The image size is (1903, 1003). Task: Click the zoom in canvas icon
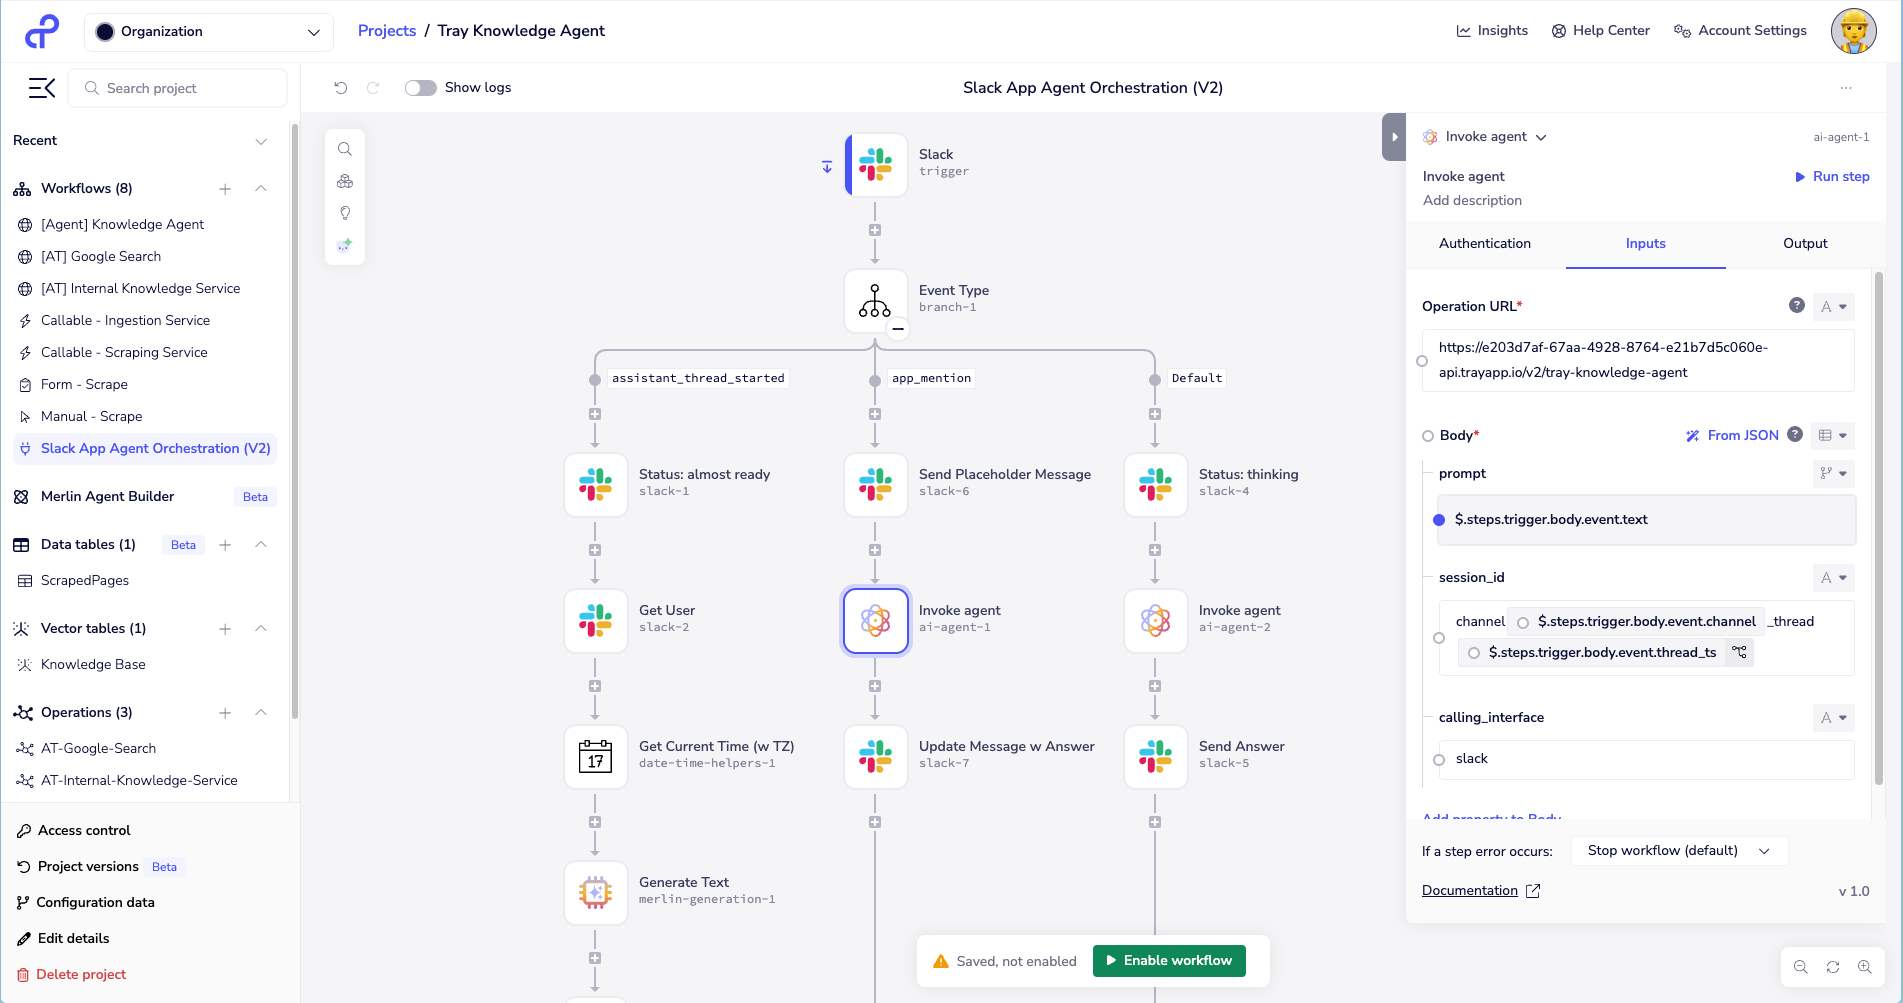pos(1864,967)
